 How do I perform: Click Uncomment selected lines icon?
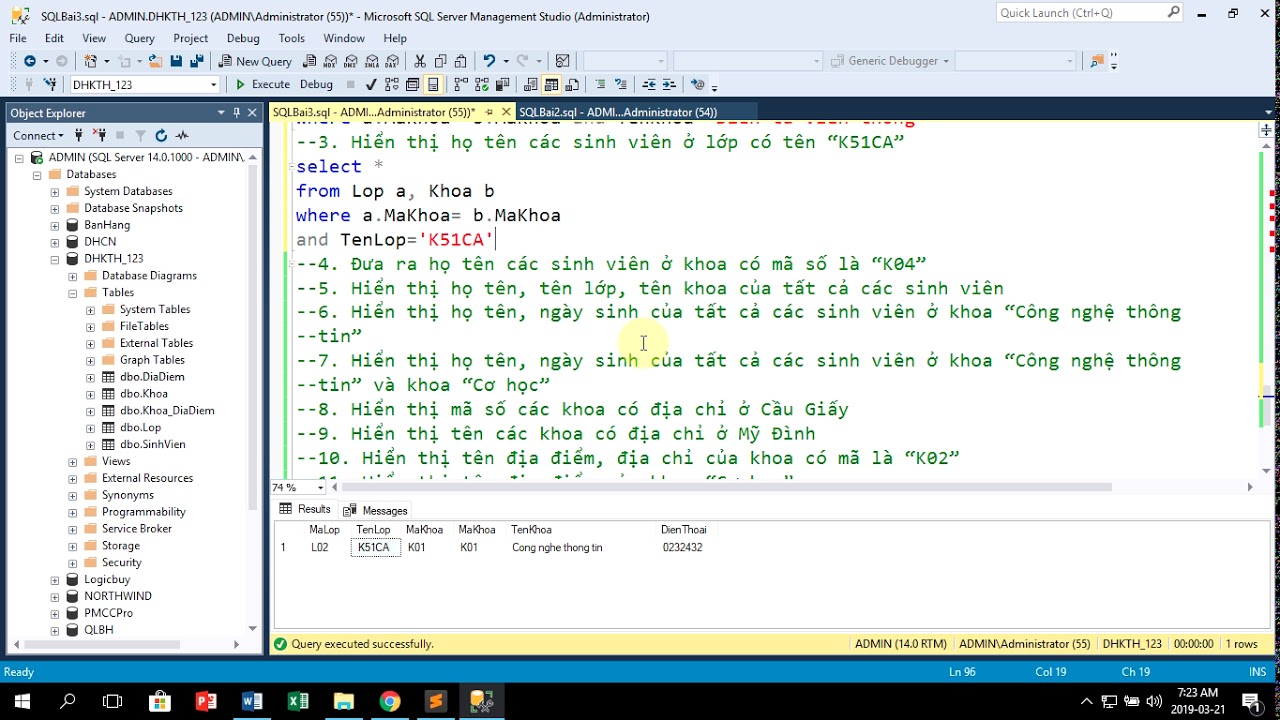621,85
